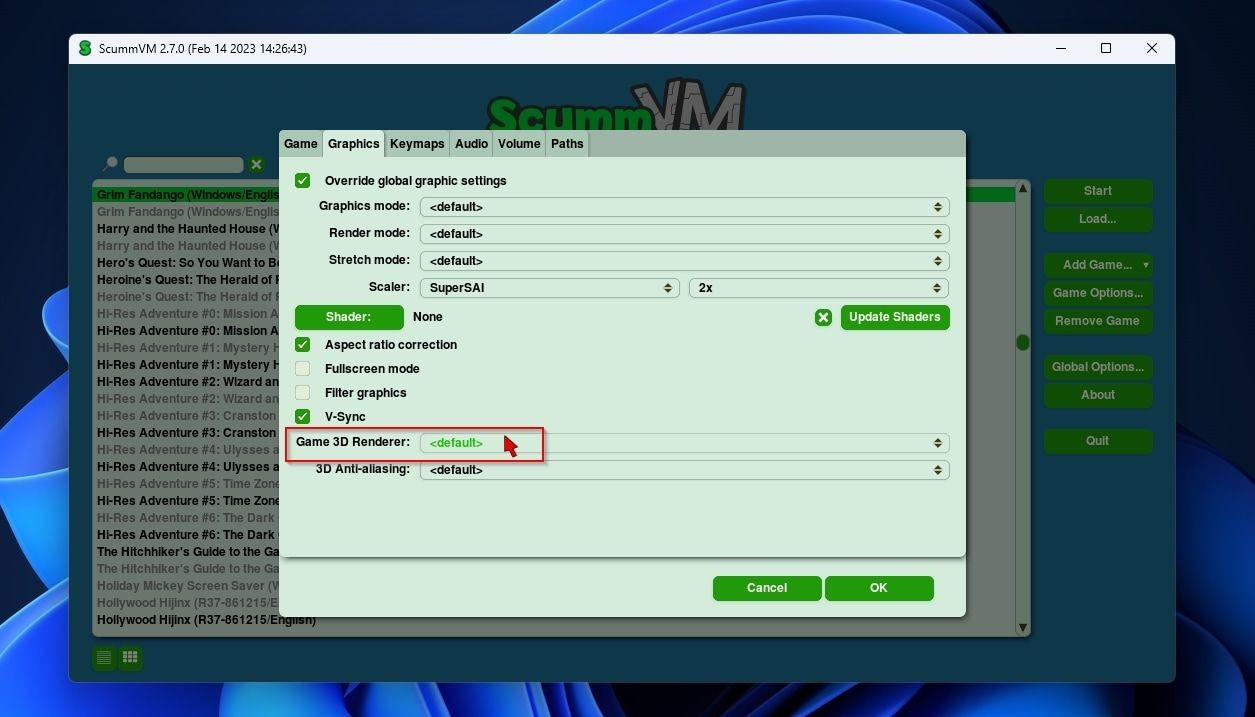
Task: Open the 2x scale factor dropdown
Action: click(819, 288)
